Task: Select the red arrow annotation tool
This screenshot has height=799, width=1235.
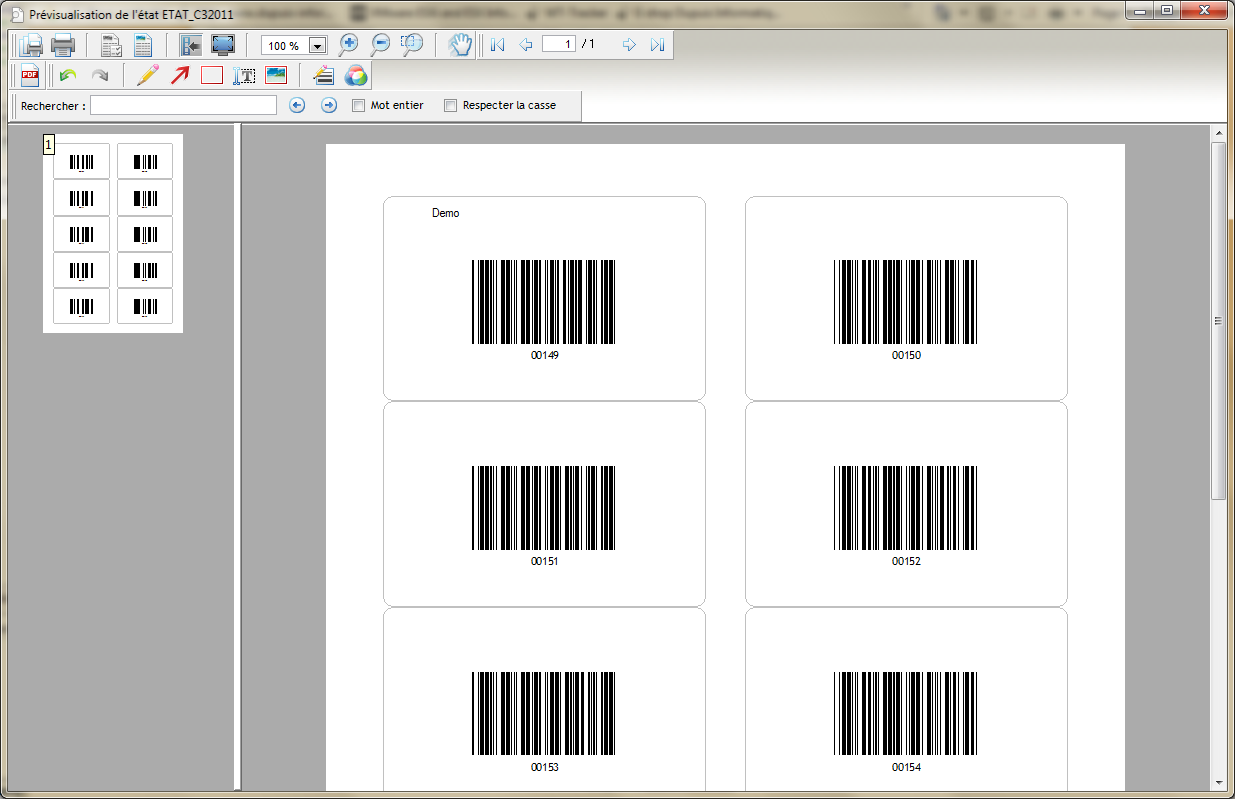Action: 180,75
